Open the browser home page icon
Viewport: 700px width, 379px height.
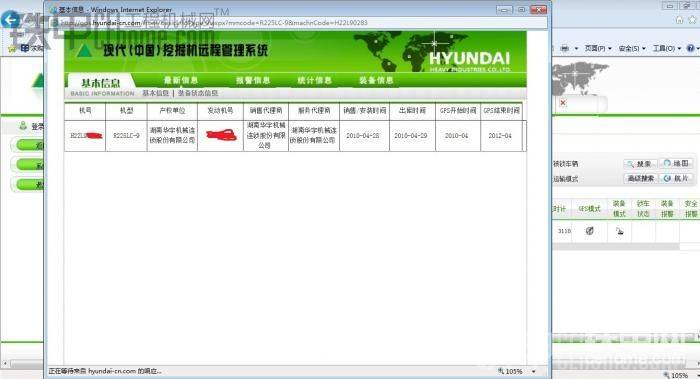point(679,20)
